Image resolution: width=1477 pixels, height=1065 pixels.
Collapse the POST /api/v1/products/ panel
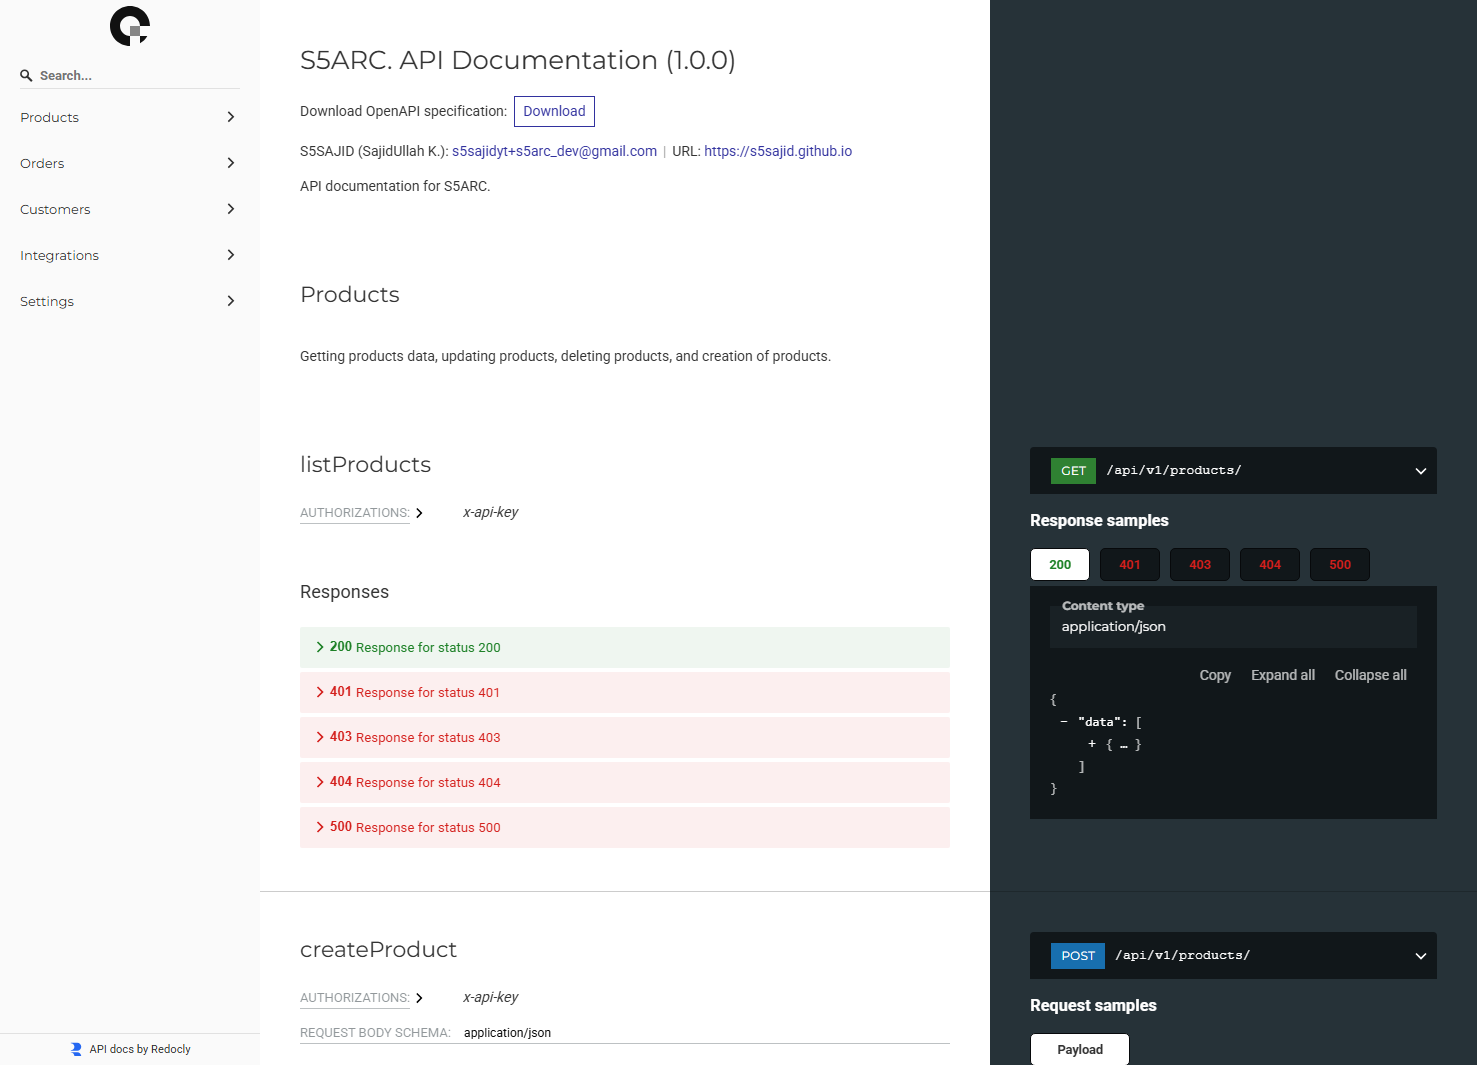(x=1419, y=955)
